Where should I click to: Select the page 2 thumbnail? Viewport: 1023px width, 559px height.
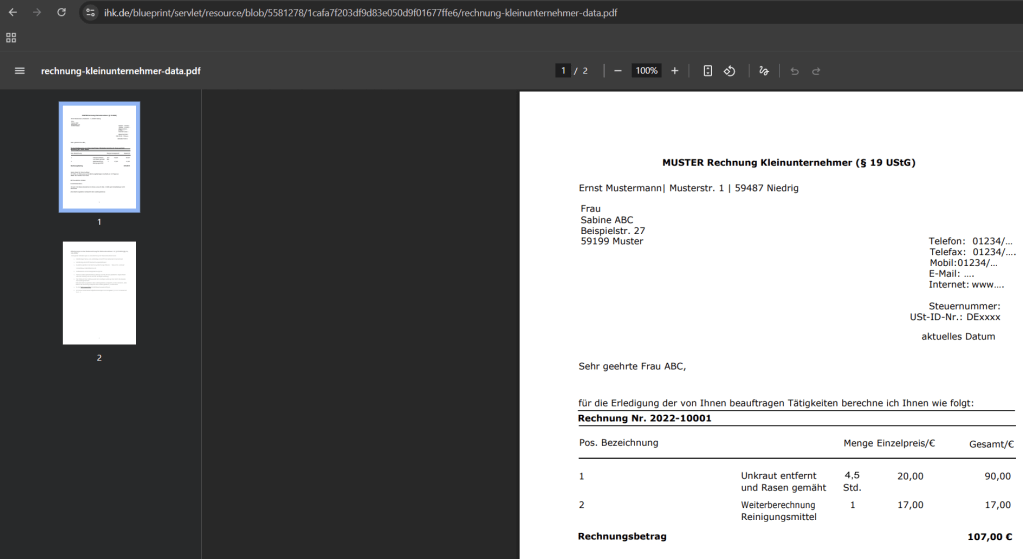pyautogui.click(x=99, y=293)
